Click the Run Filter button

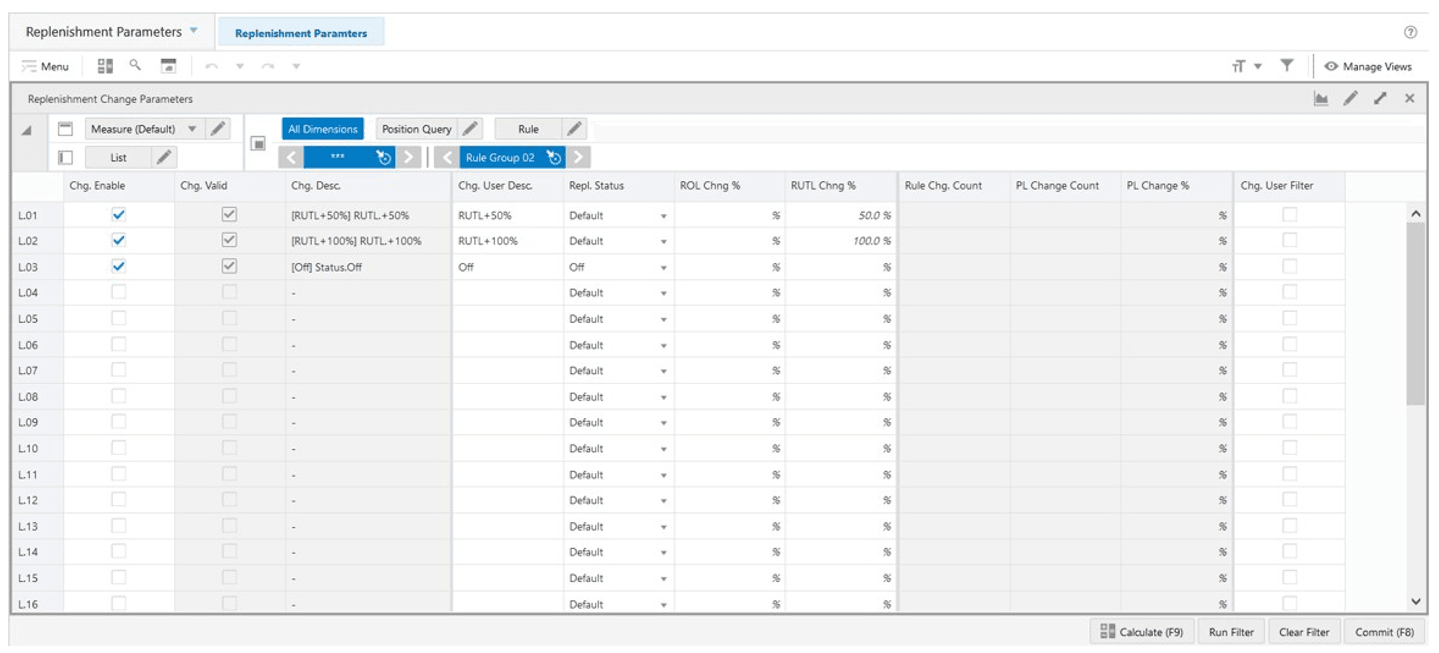tap(1231, 631)
